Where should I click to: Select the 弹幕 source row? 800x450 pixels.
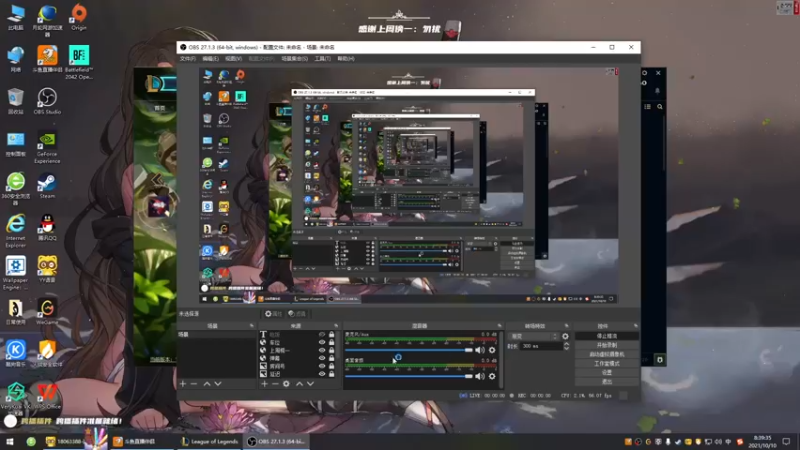click(x=298, y=358)
